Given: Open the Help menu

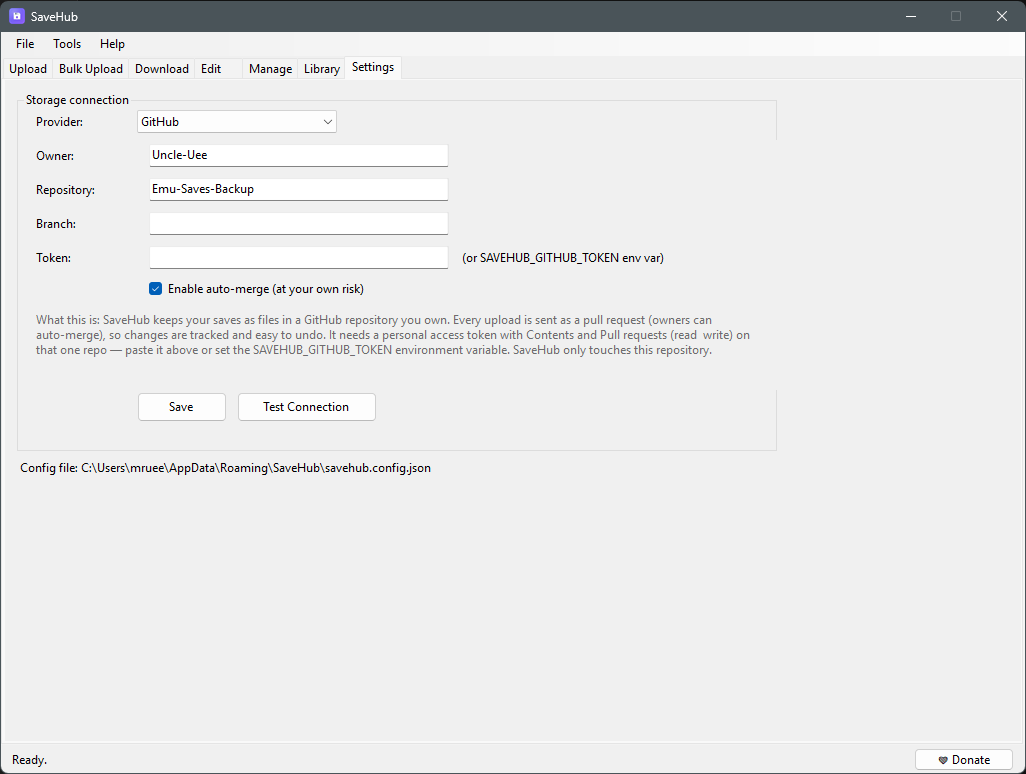Looking at the screenshot, I should coord(112,44).
